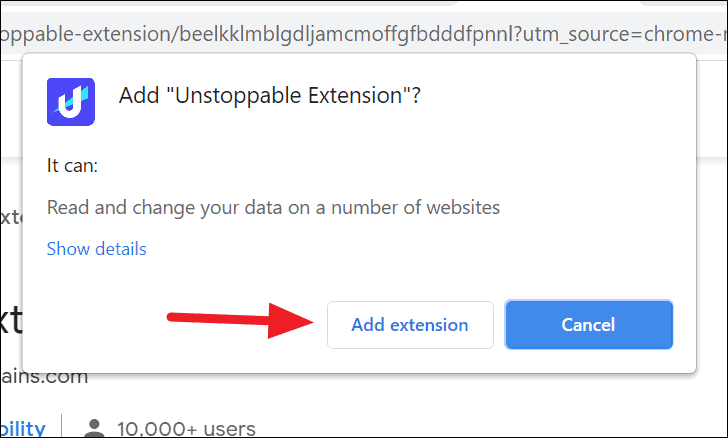
Task: Cancel the extension install prompt
Action: coord(589,325)
